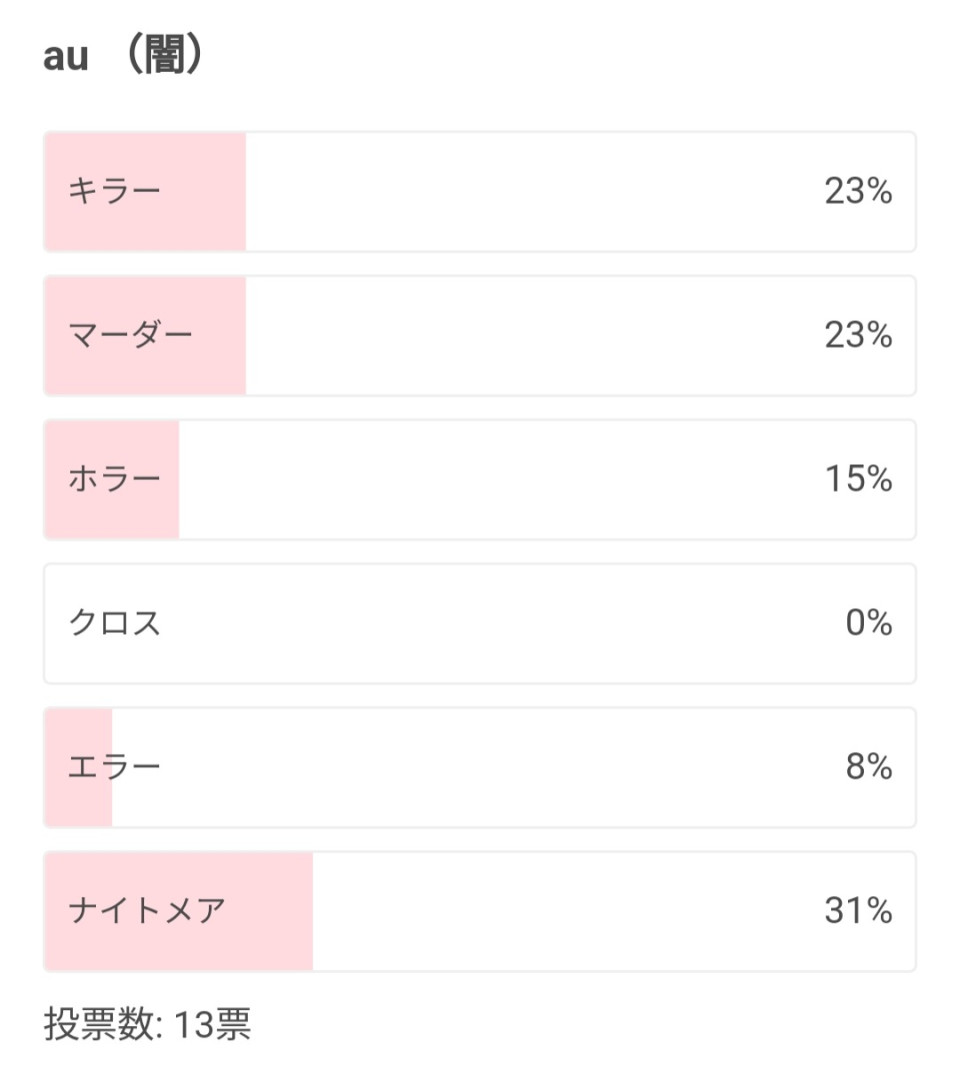
Task: Click the 23% value in キラー row
Action: point(858,191)
